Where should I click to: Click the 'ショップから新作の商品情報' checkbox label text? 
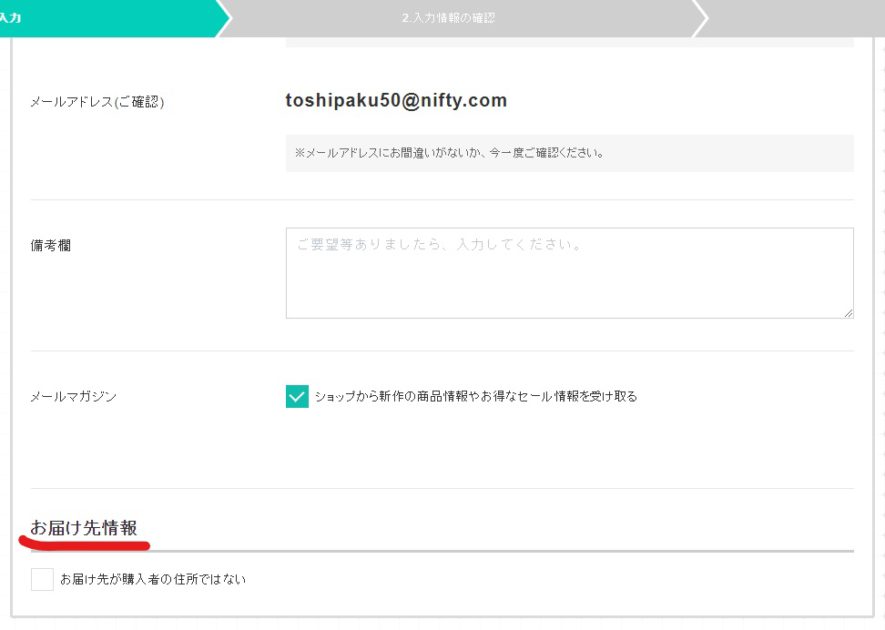(476, 396)
